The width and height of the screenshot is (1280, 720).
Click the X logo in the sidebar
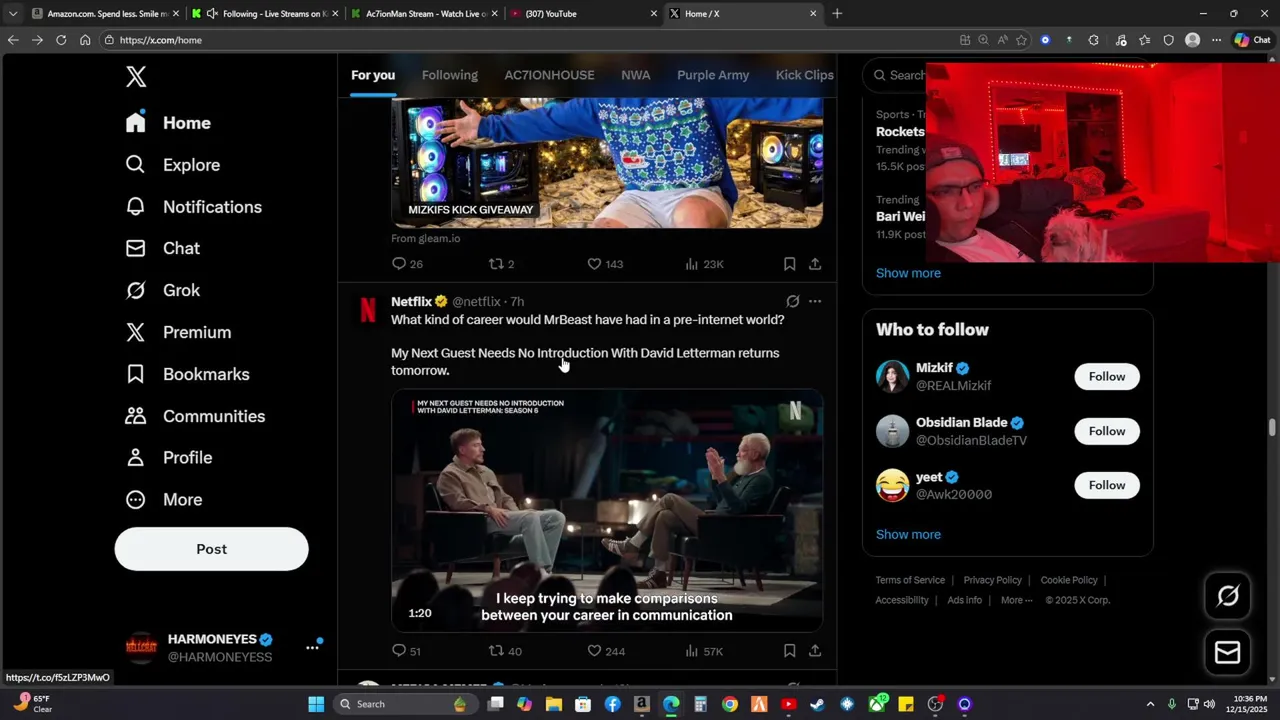tap(136, 77)
